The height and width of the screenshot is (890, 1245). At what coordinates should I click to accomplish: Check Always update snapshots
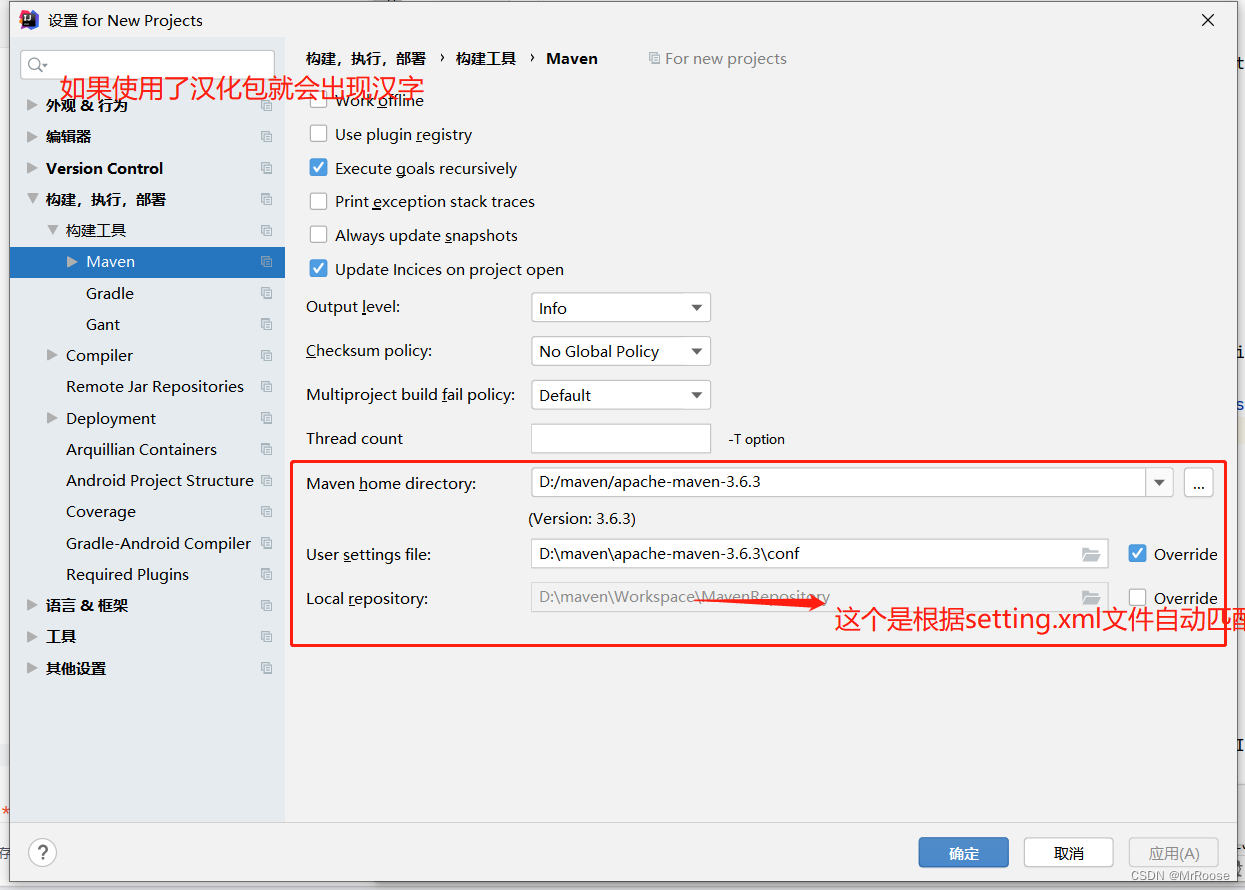click(318, 235)
